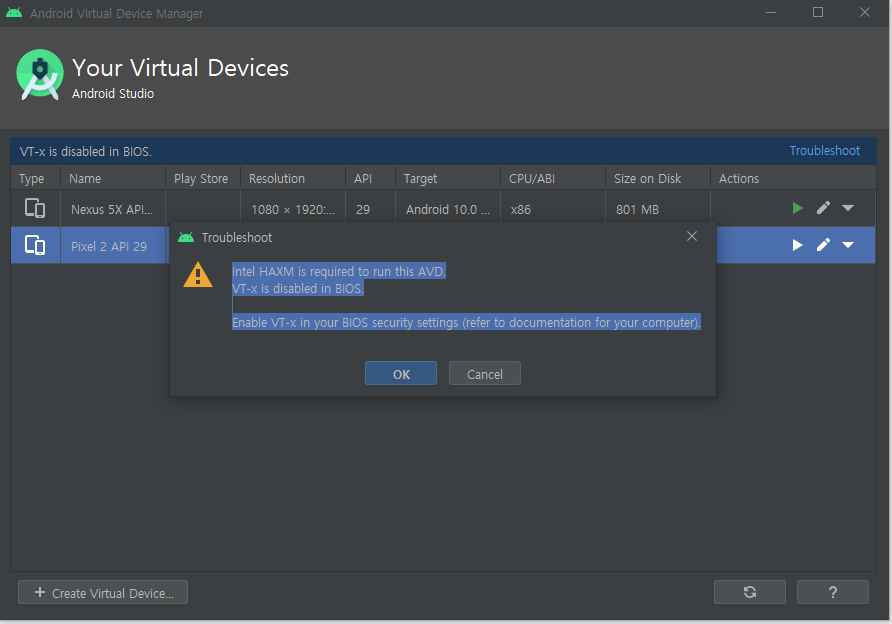Launch the Pixel 2 API 29 AVD
This screenshot has width=892, height=624.
click(798, 245)
